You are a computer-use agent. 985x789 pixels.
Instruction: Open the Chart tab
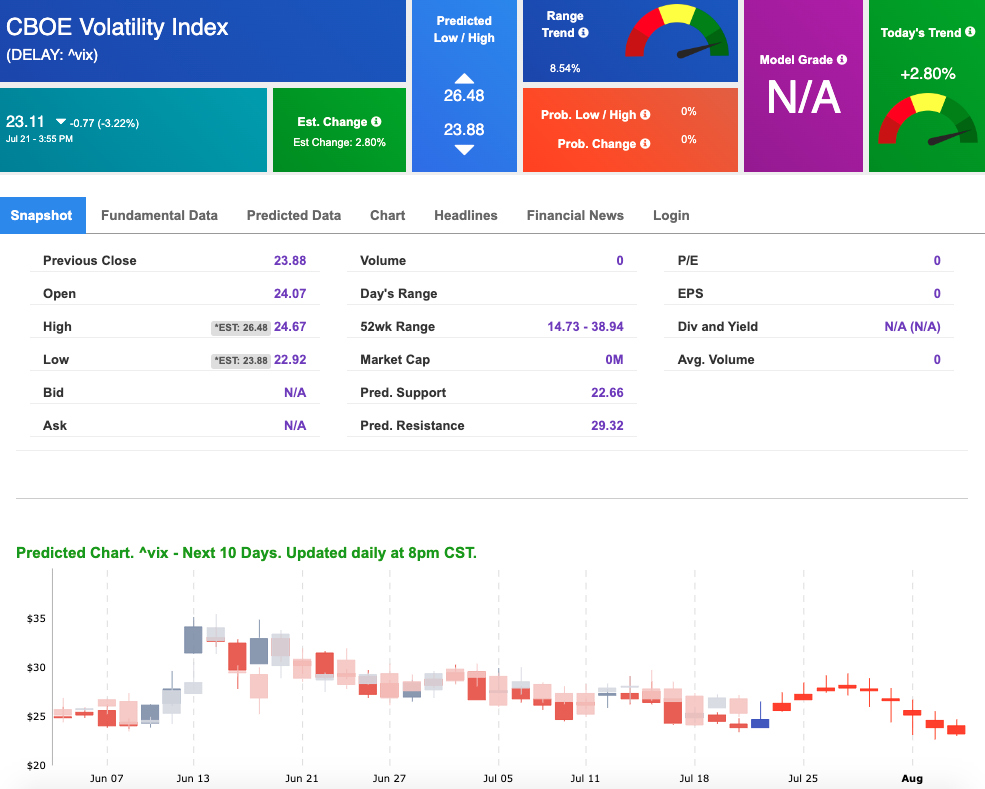click(x=387, y=215)
